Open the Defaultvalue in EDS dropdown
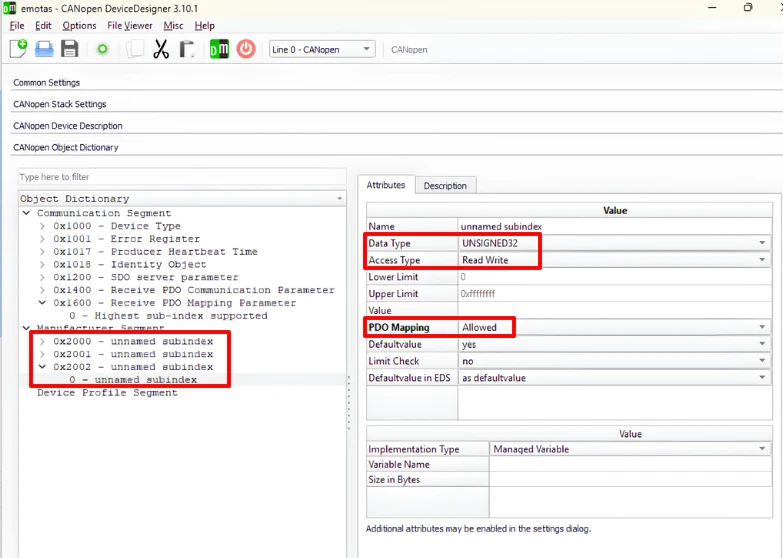The height and width of the screenshot is (558, 783). 615,378
